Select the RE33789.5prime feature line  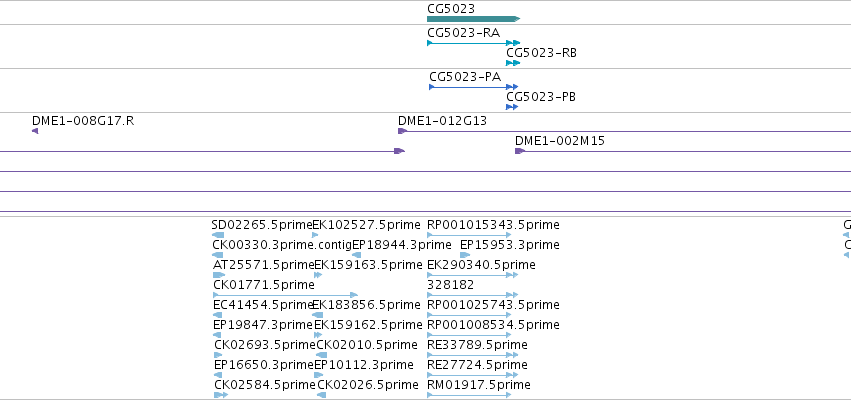coord(473,355)
